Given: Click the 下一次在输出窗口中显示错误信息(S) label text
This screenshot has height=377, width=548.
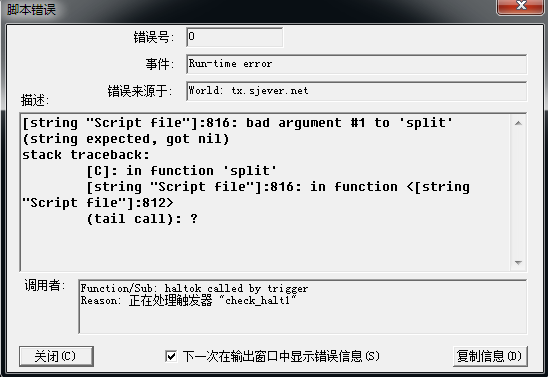Looking at the screenshot, I should click(x=281, y=356).
